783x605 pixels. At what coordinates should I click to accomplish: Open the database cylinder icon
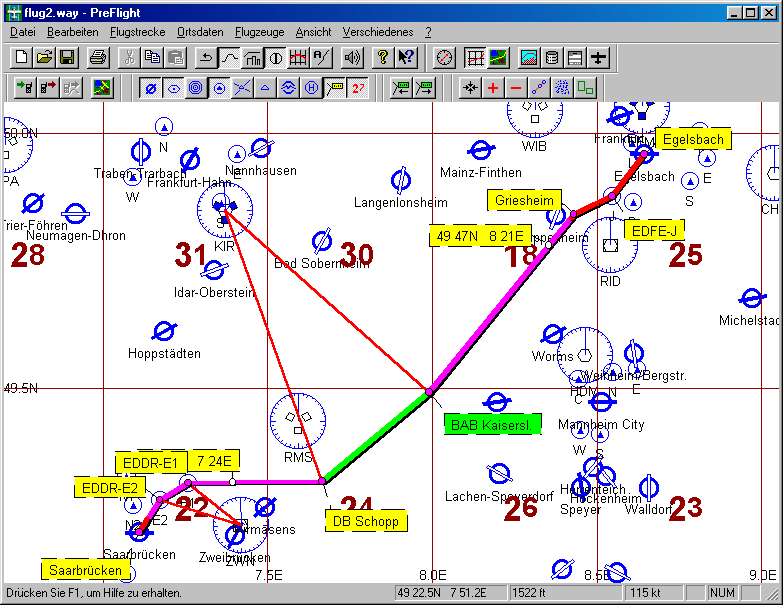pos(553,58)
